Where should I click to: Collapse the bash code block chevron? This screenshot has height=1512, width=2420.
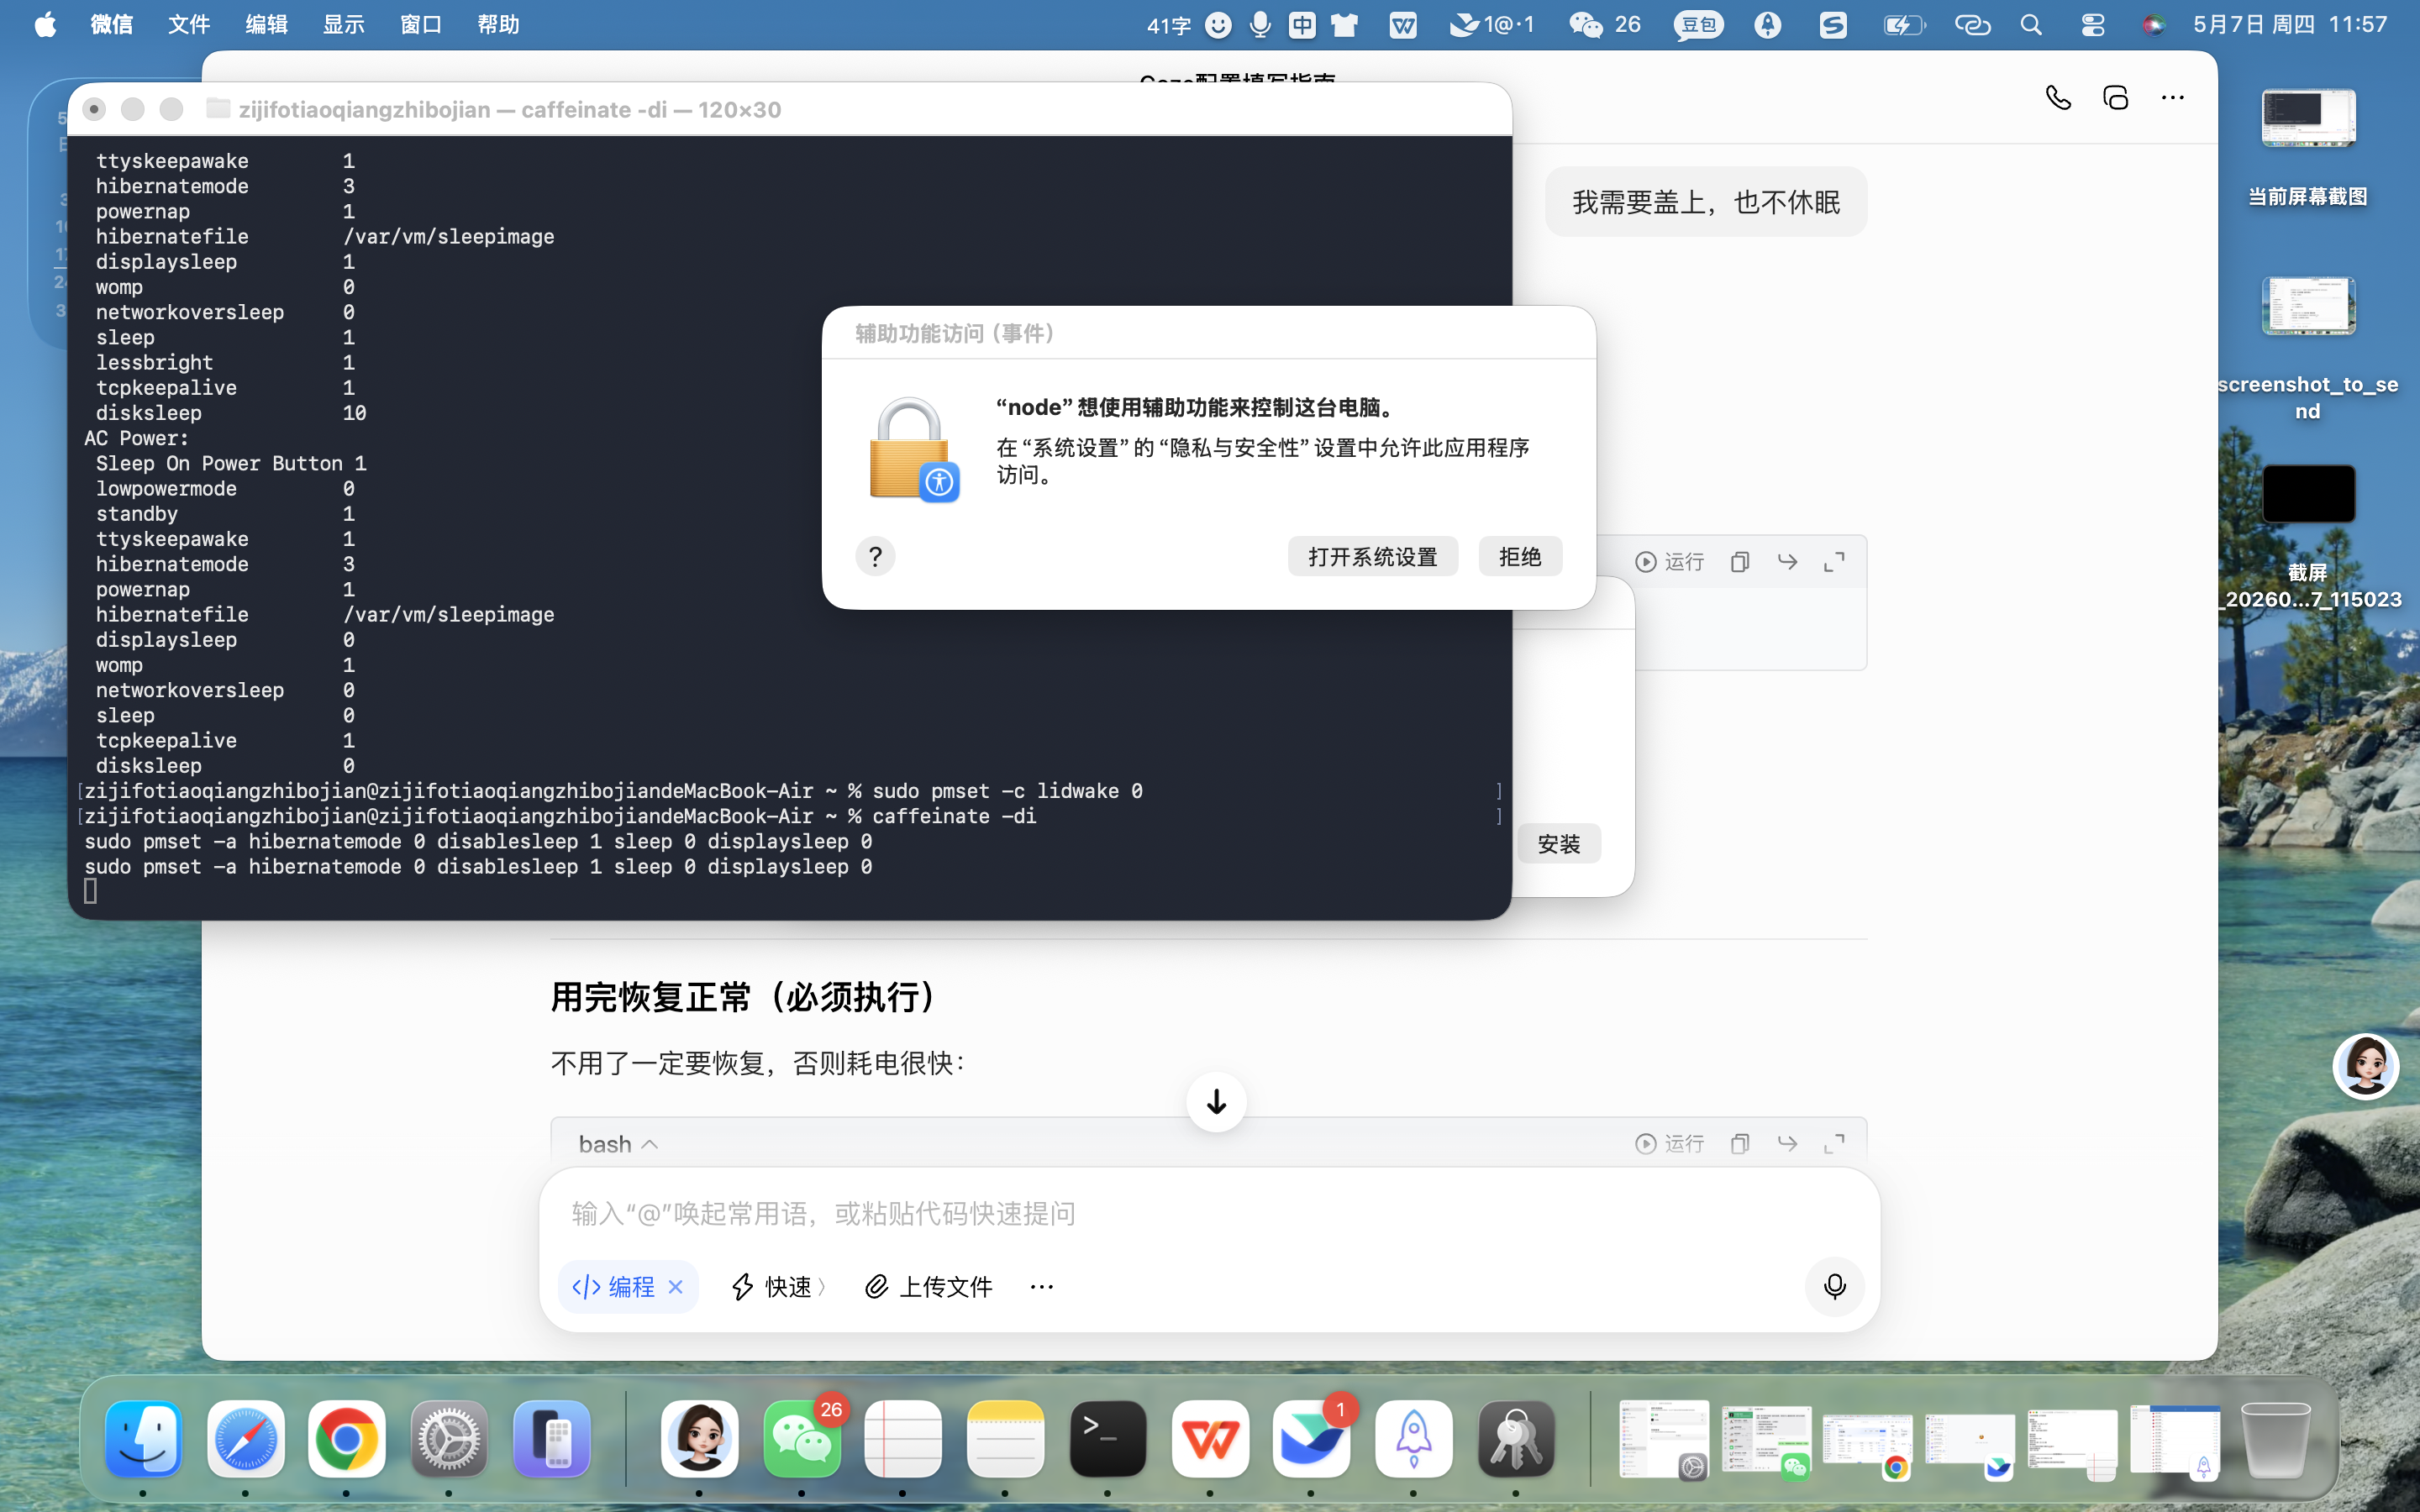[x=649, y=1144]
